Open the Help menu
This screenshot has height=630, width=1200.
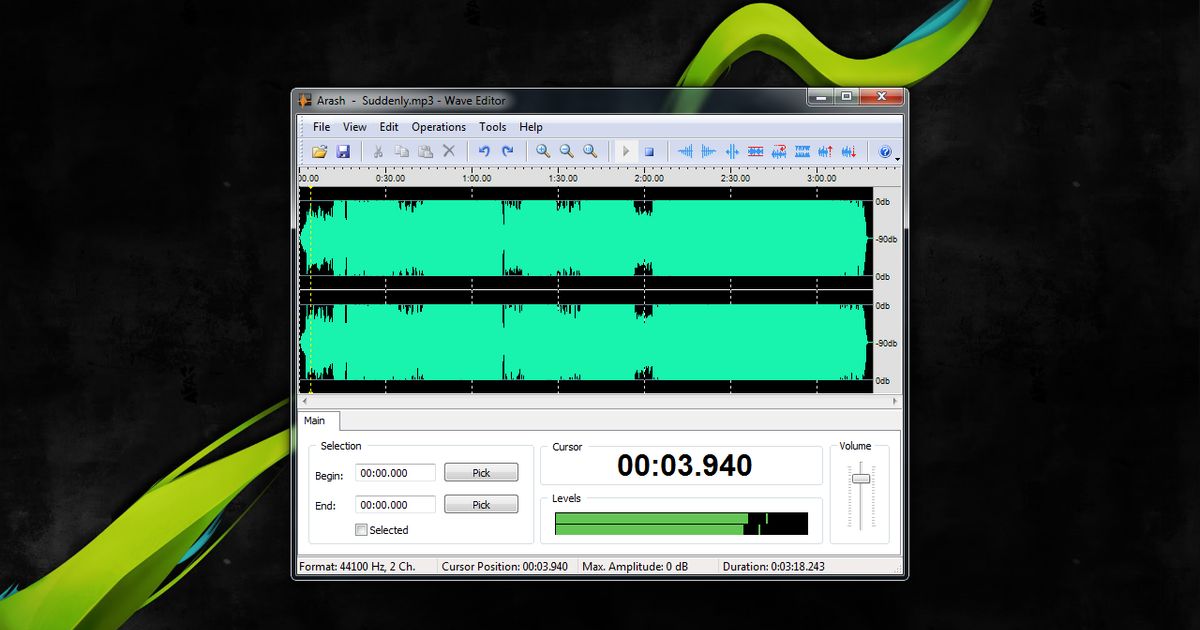tap(531, 127)
